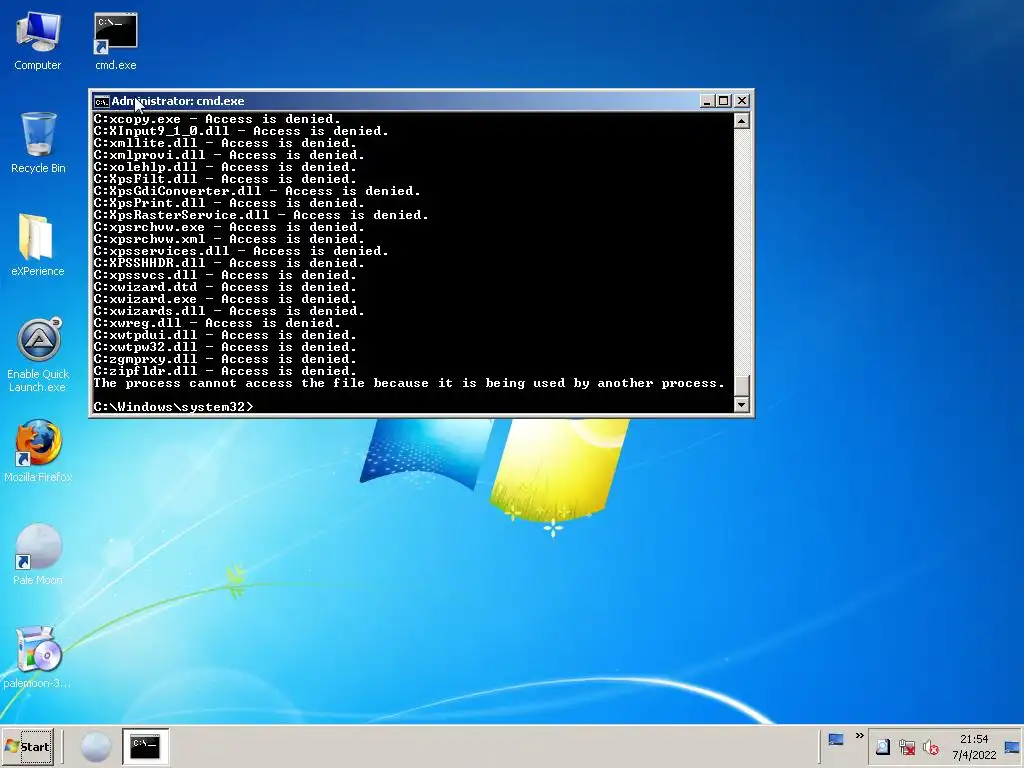Select the eXPerience folder
1024x768 pixels.
pyautogui.click(x=37, y=245)
